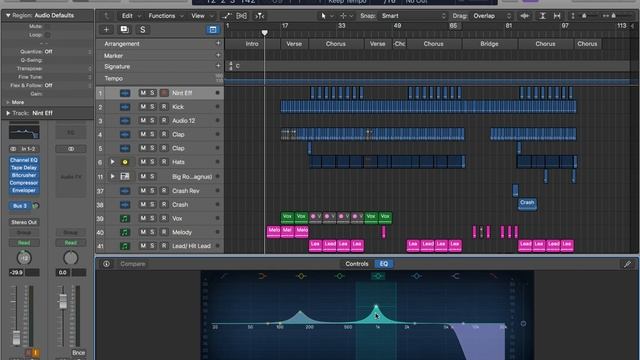Screen dimensions: 640x360
Task: Select the Intro arrangement marker
Action: click(x=252, y=44)
